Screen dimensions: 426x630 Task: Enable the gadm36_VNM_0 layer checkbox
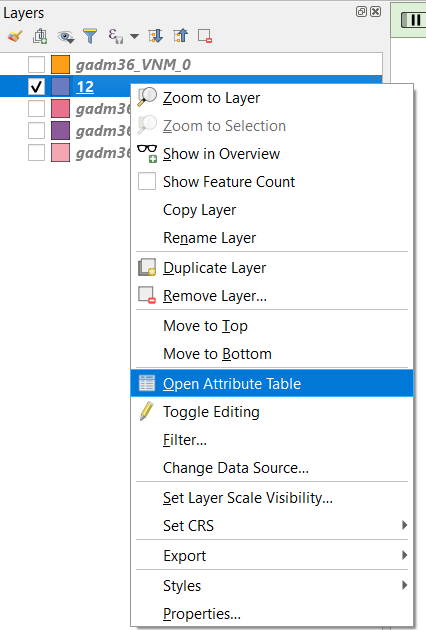pos(36,64)
